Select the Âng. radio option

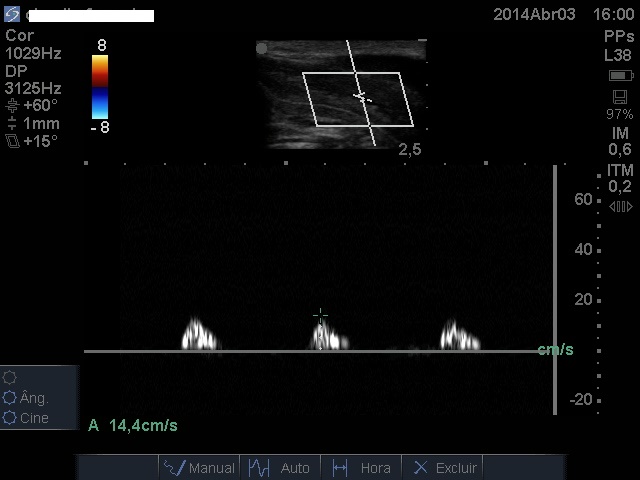tap(11, 397)
